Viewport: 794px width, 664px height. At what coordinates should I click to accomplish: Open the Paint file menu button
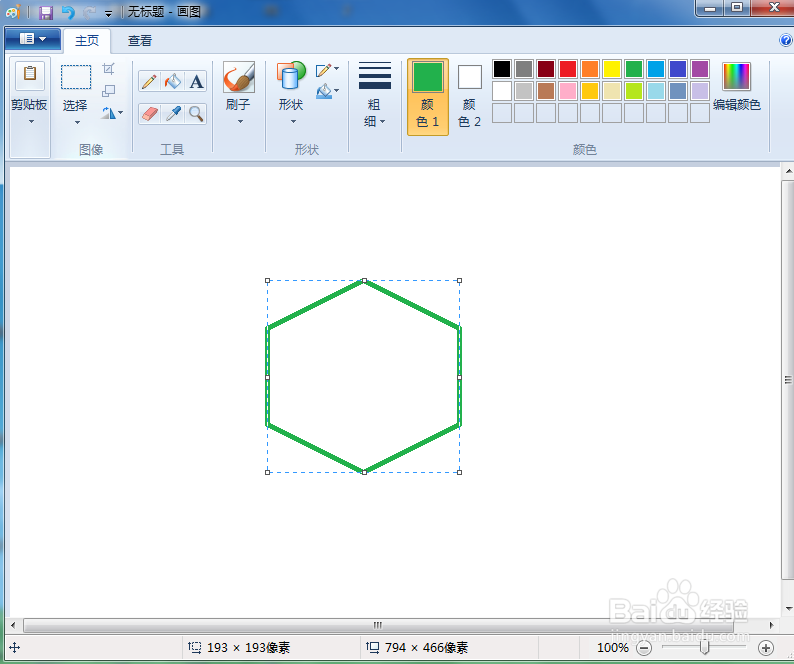pos(33,39)
